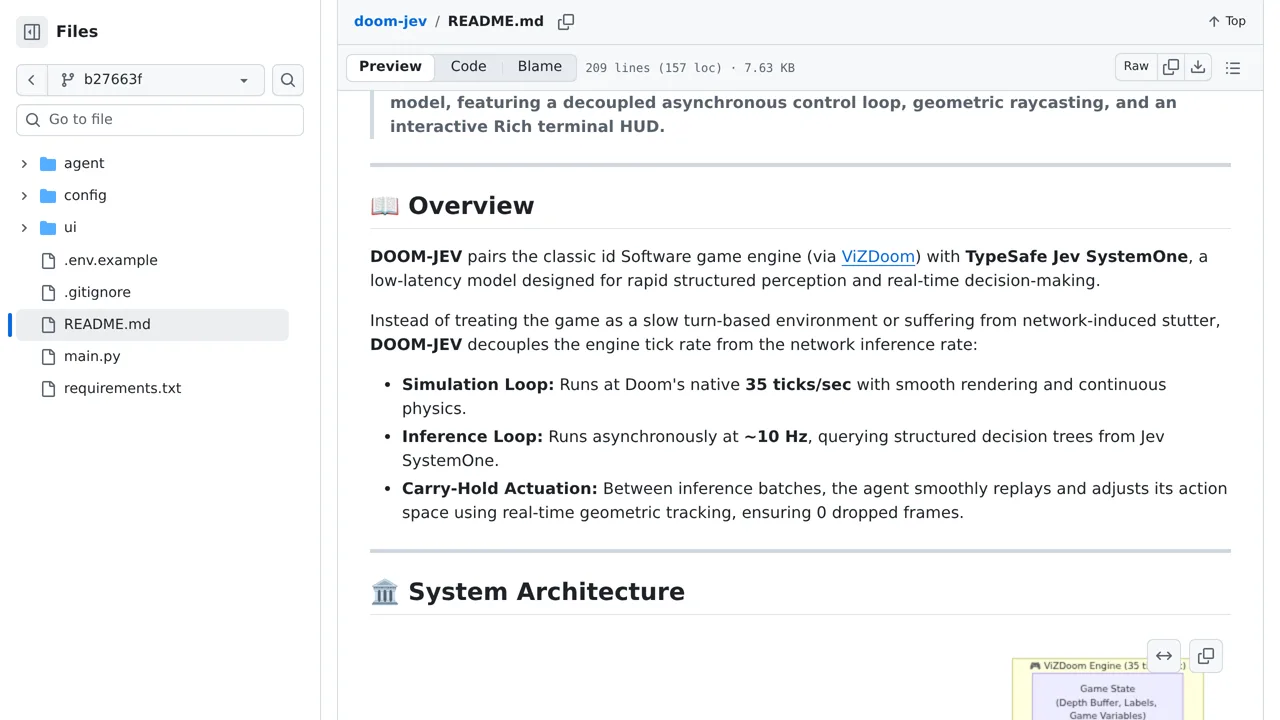Viewport: 1280px width, 720px height.
Task: Go back using the left arrow button
Action: click(32, 80)
